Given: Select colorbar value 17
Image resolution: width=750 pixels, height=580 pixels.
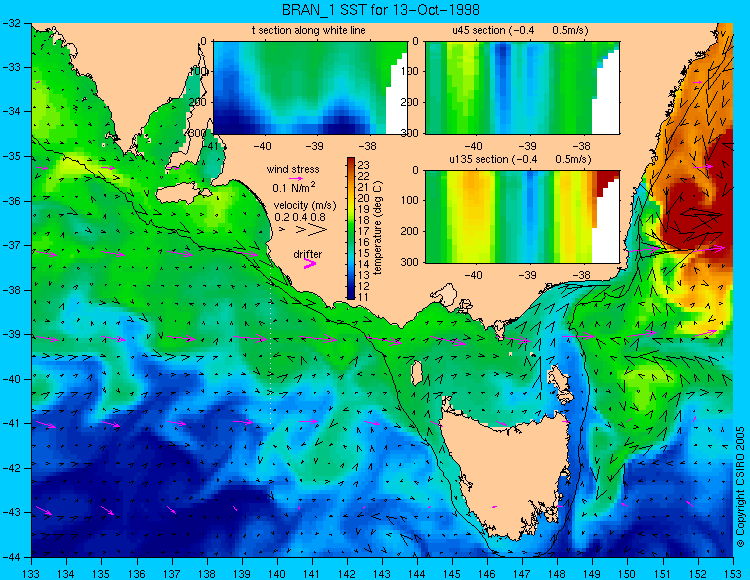Looking at the screenshot, I should pos(364,231).
